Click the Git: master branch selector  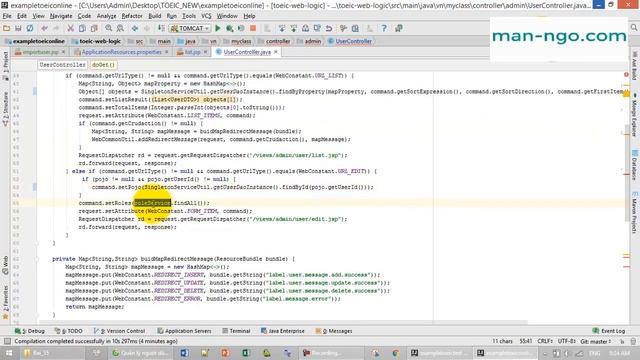pos(596,341)
